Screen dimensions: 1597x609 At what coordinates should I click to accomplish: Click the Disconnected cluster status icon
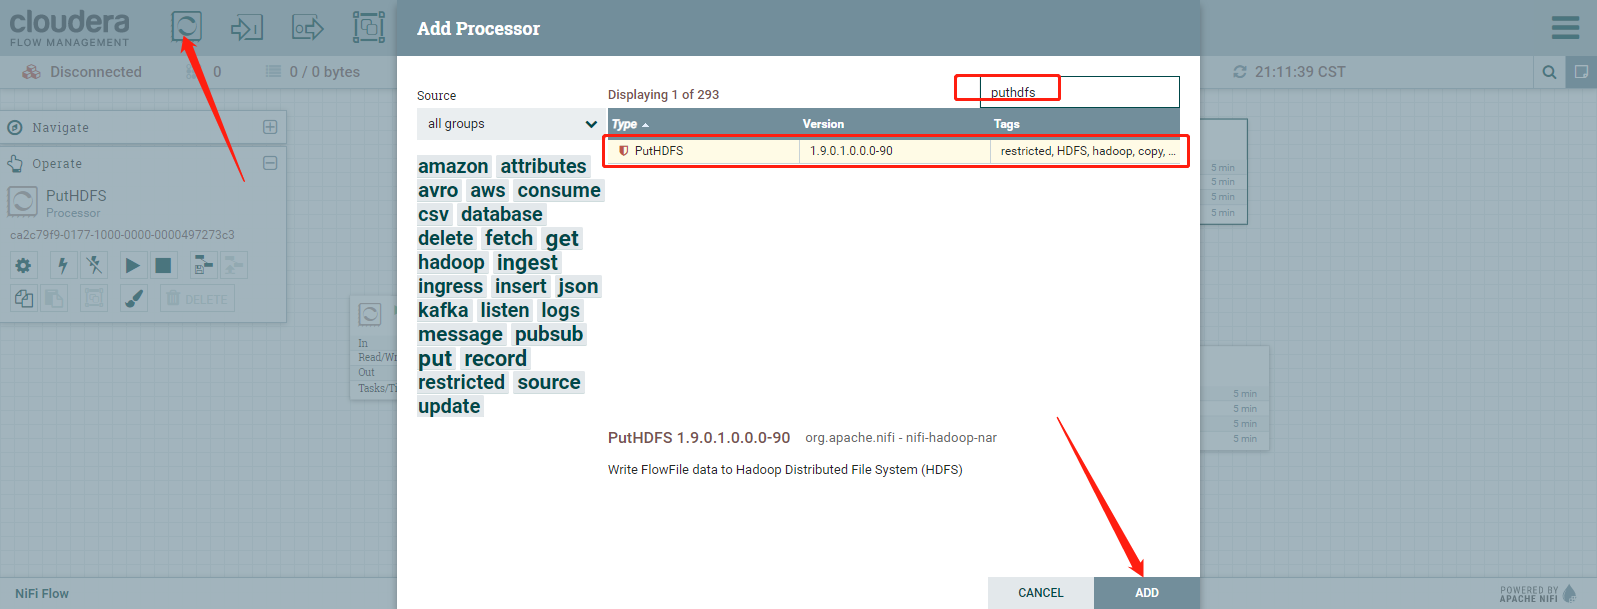click(32, 72)
